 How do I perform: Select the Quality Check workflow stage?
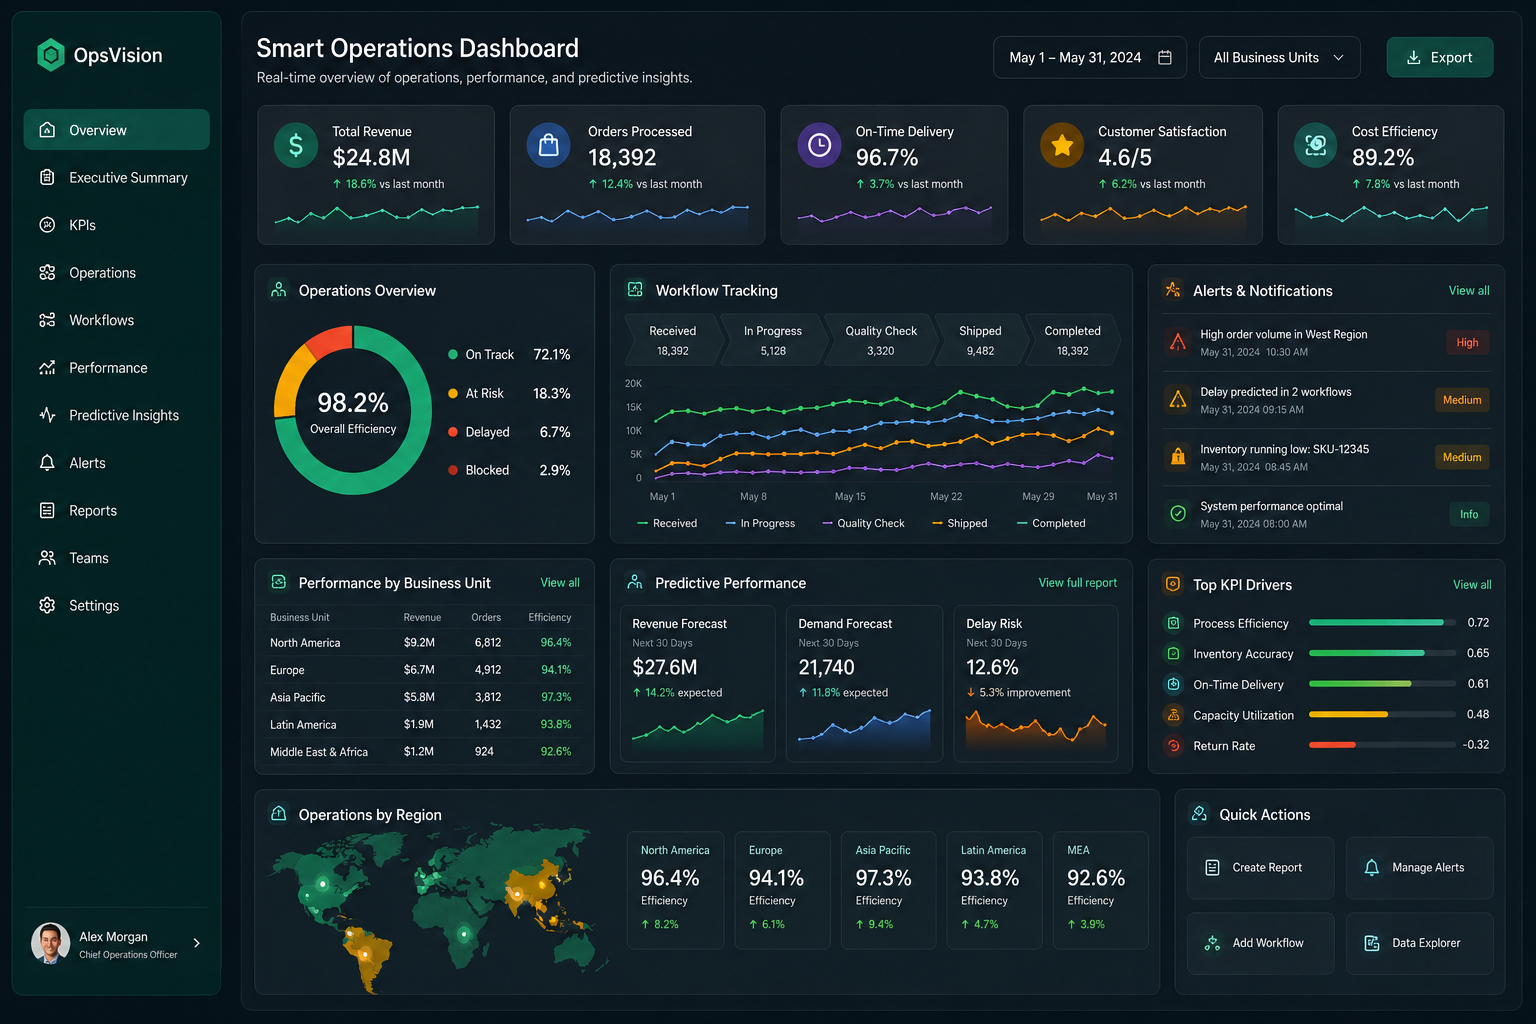coord(881,340)
